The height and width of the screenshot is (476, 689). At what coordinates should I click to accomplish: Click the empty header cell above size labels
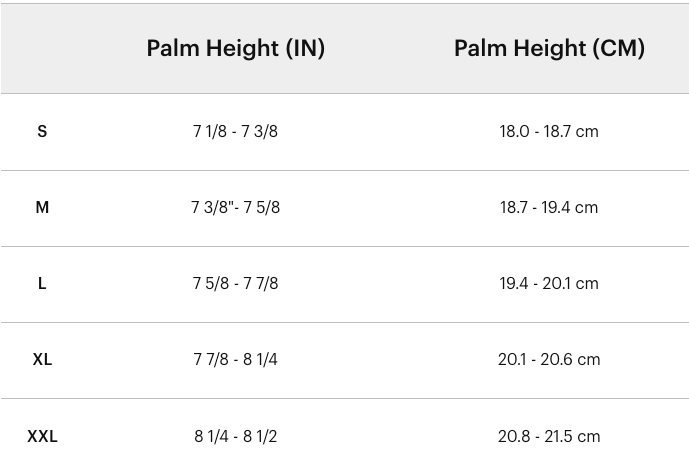[x=42, y=48]
